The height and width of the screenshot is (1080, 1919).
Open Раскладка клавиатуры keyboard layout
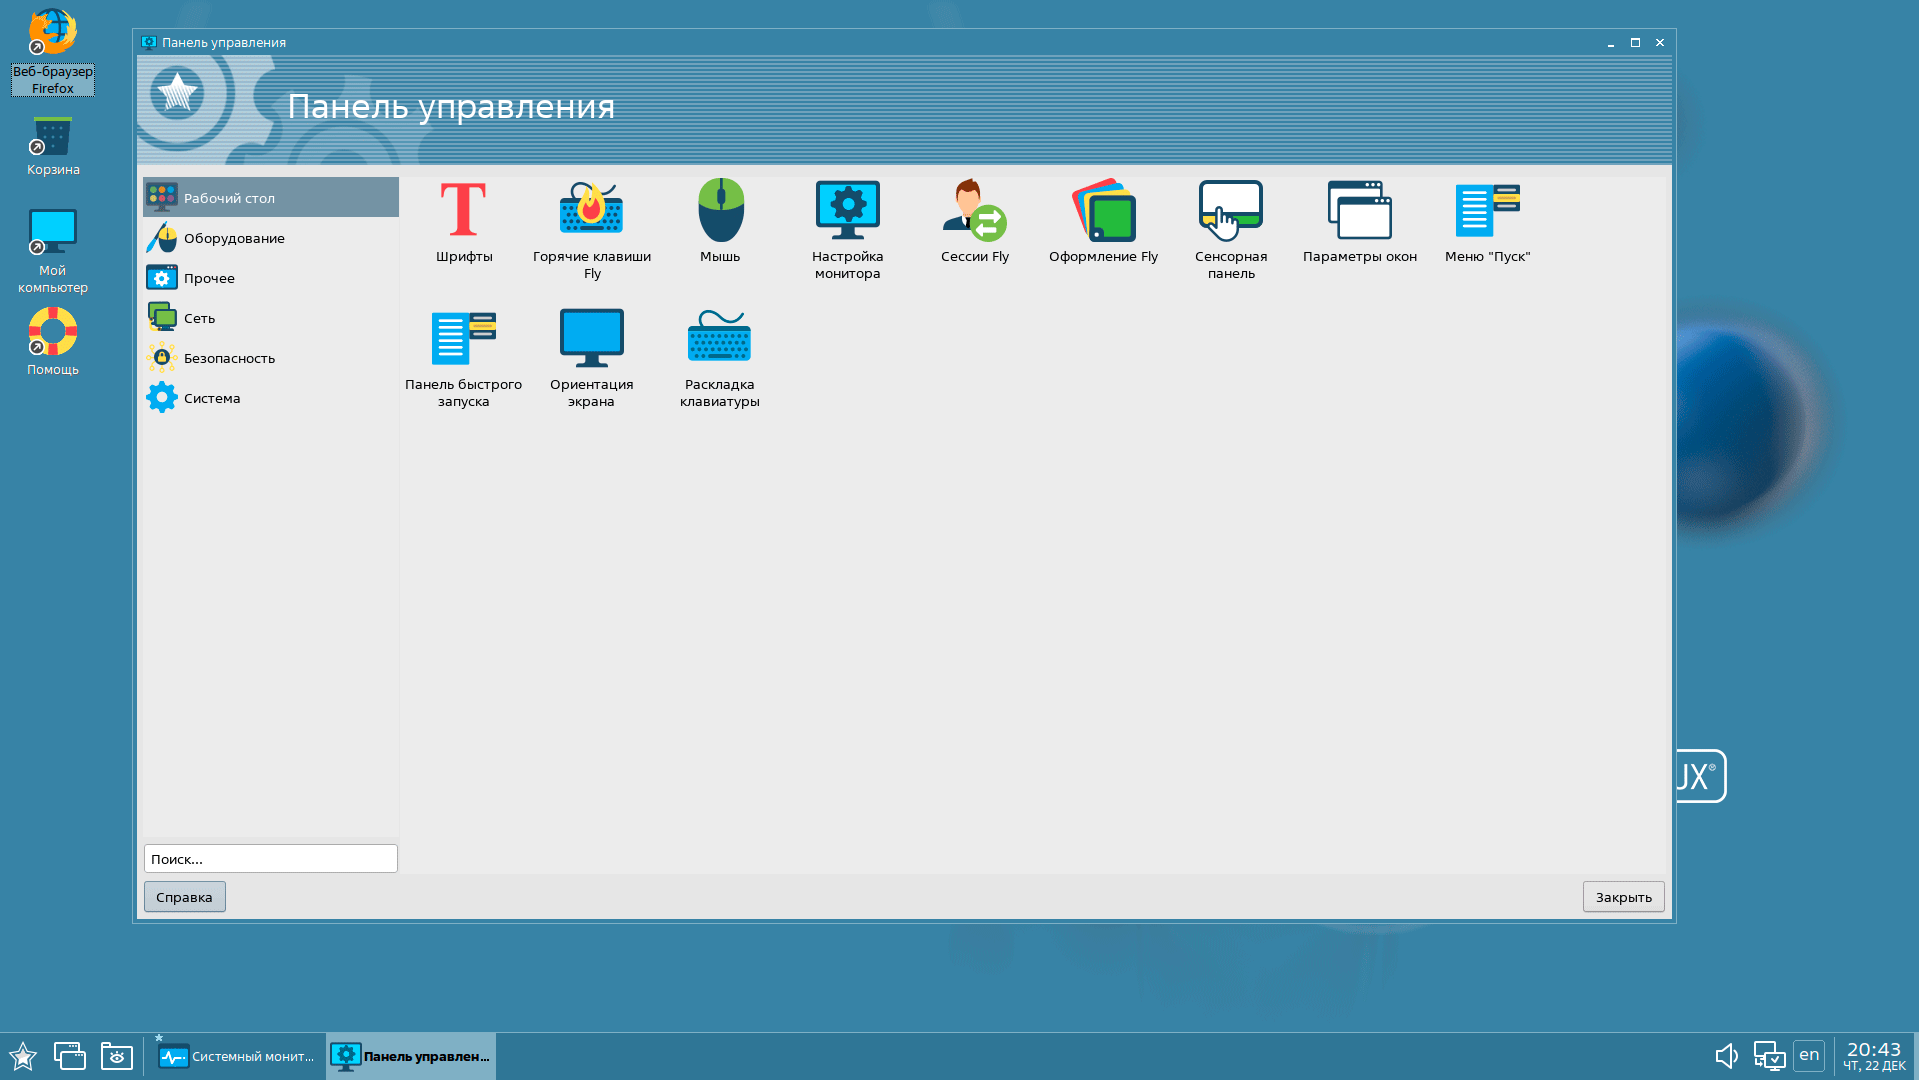pyautogui.click(x=720, y=358)
